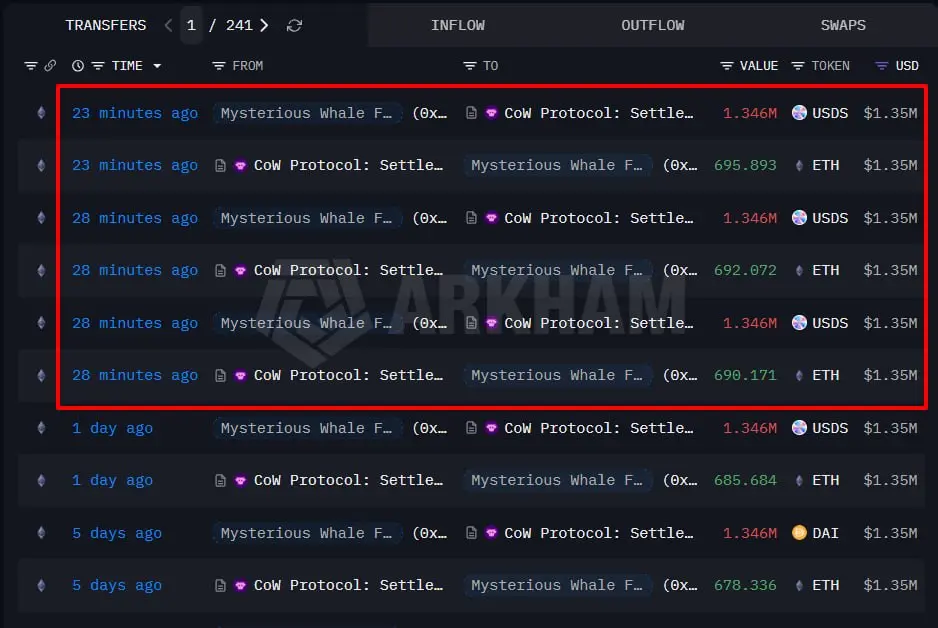Click contract document icon in 692.072 ETH row
This screenshot has width=938, height=628.
(x=220, y=270)
